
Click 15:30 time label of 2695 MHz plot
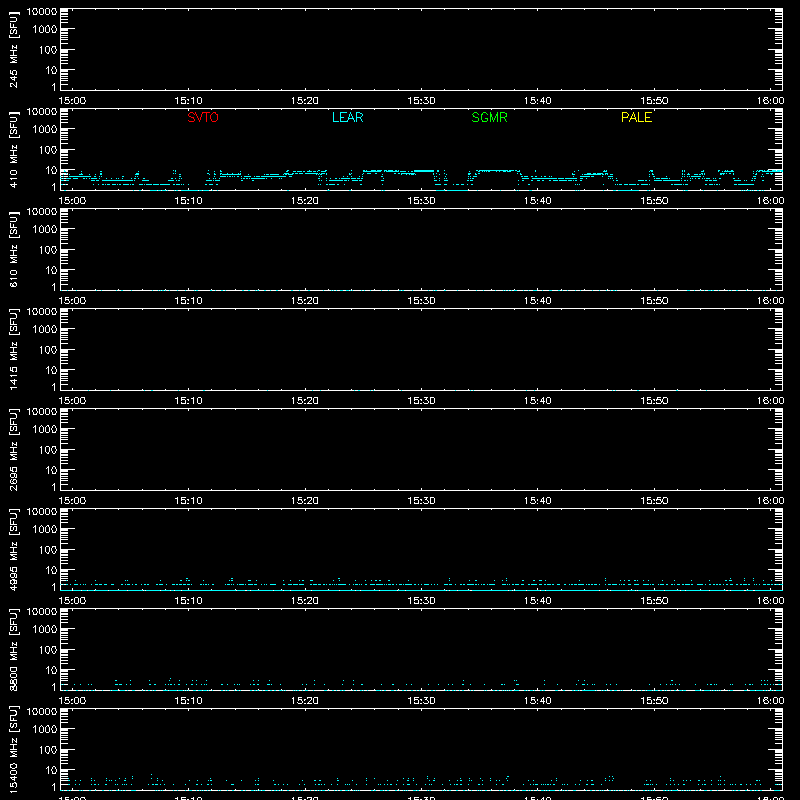(421, 501)
